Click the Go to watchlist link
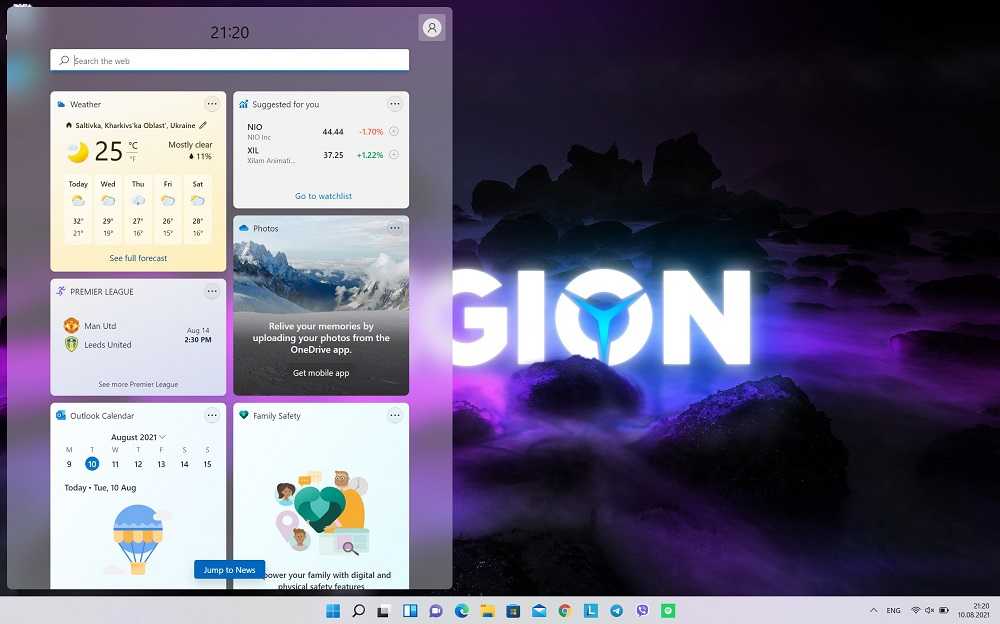Image resolution: width=1000 pixels, height=624 pixels. [x=323, y=196]
